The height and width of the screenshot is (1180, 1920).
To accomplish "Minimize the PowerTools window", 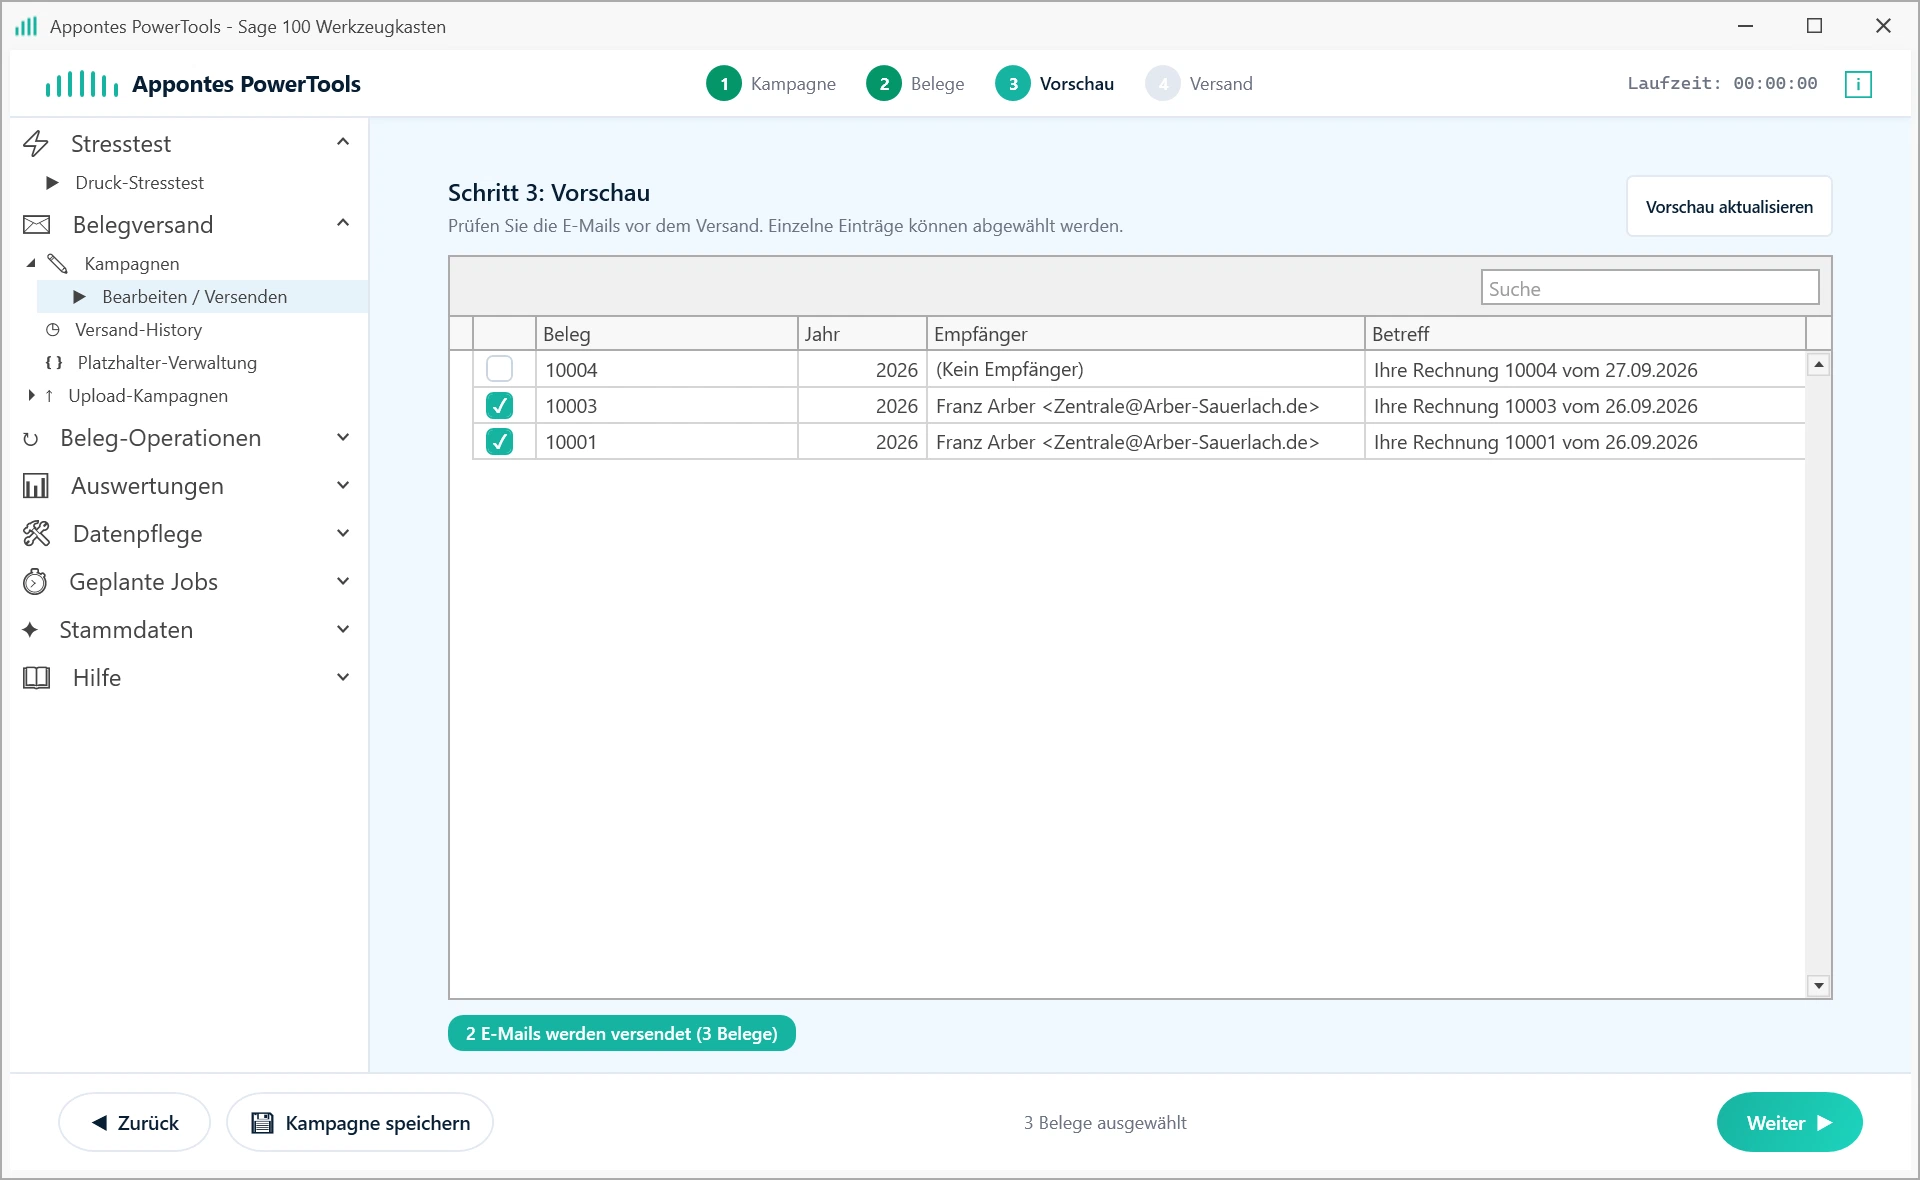I will click(1746, 26).
